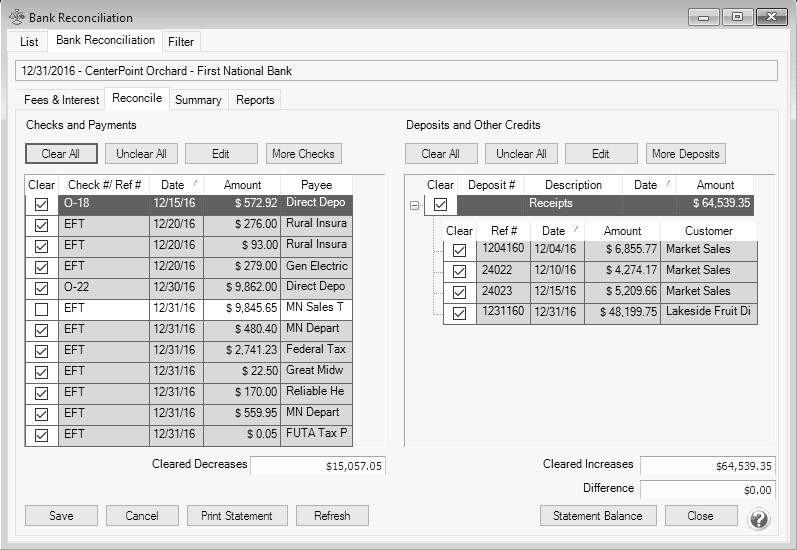Open the Reports tab
Screen dimensions: 797x550
pyautogui.click(x=255, y=100)
